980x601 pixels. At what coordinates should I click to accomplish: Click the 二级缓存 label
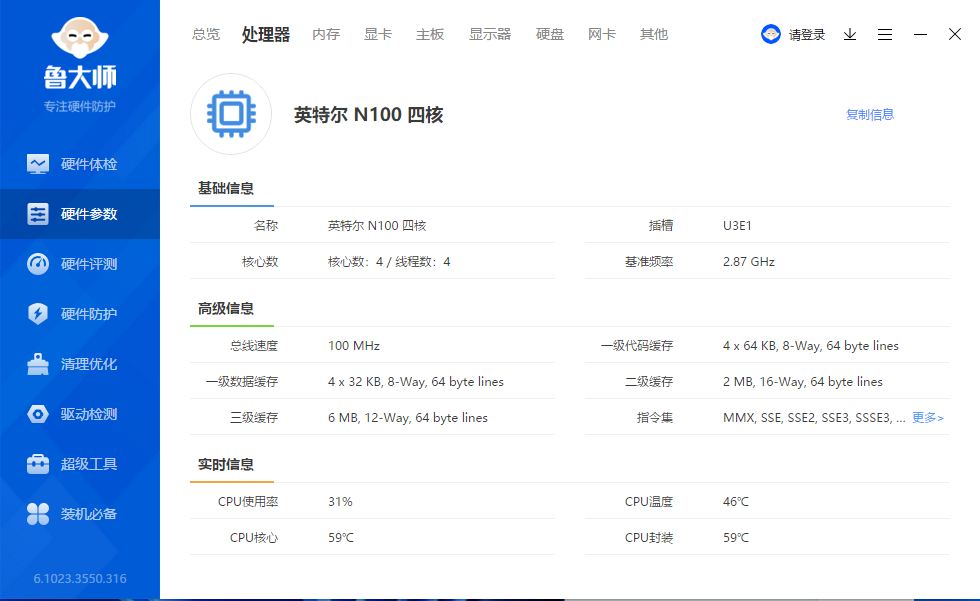(x=649, y=382)
